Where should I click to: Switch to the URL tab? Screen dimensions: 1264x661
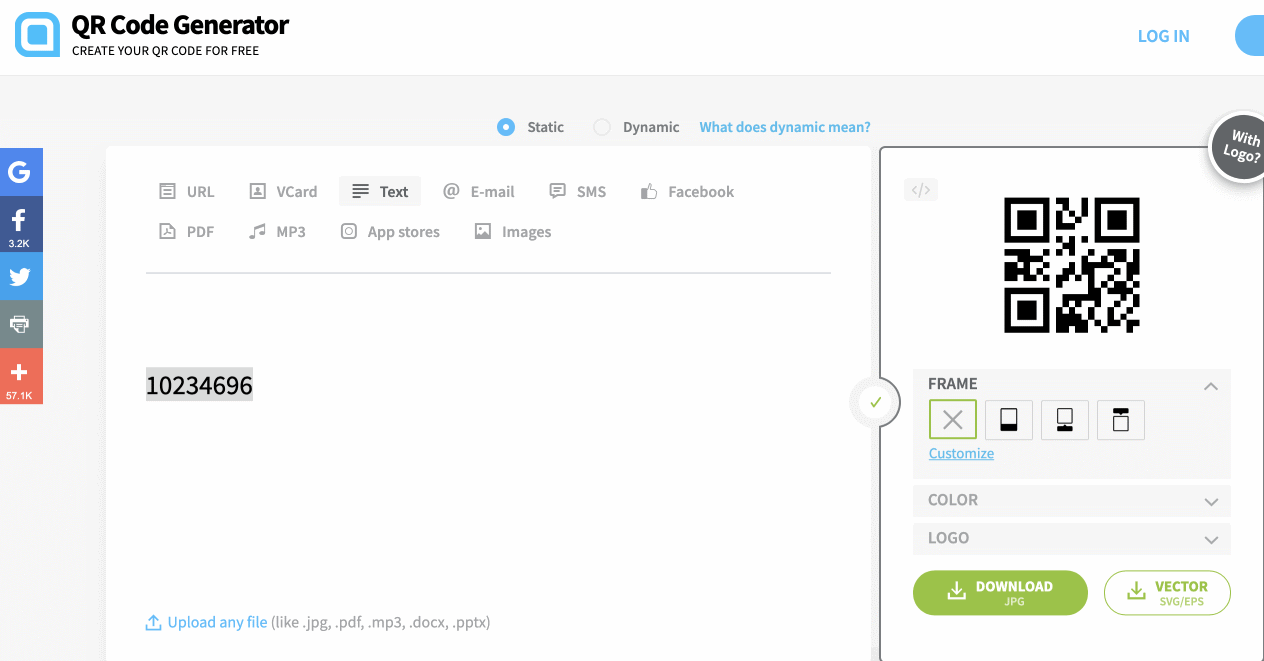(x=187, y=192)
